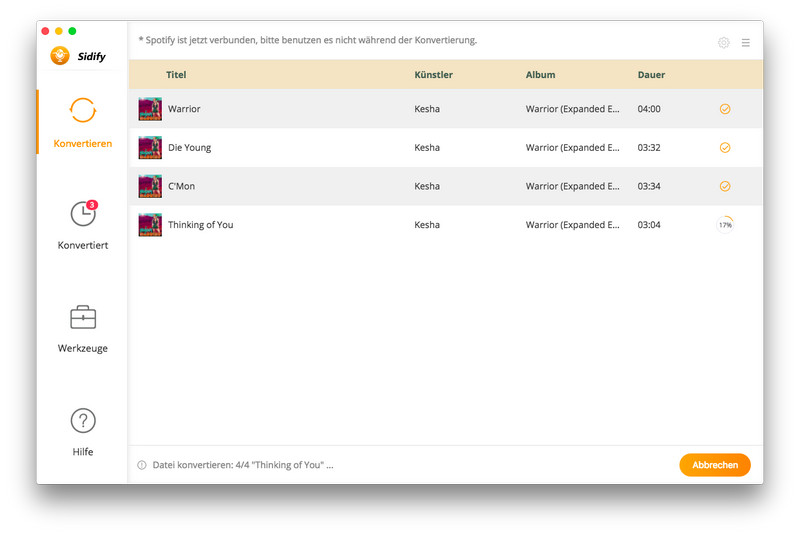Click the Album column header
This screenshot has width=800, height=536.
tap(540, 74)
